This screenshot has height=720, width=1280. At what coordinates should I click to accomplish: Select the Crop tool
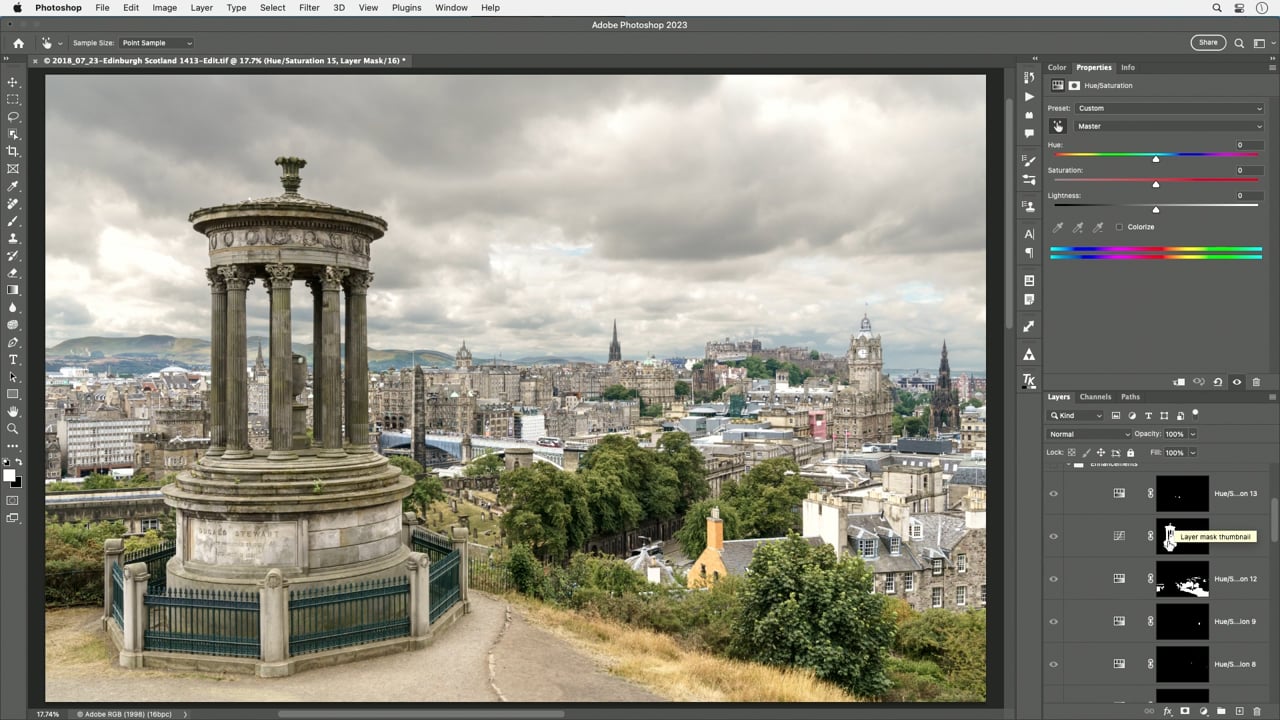(x=13, y=151)
